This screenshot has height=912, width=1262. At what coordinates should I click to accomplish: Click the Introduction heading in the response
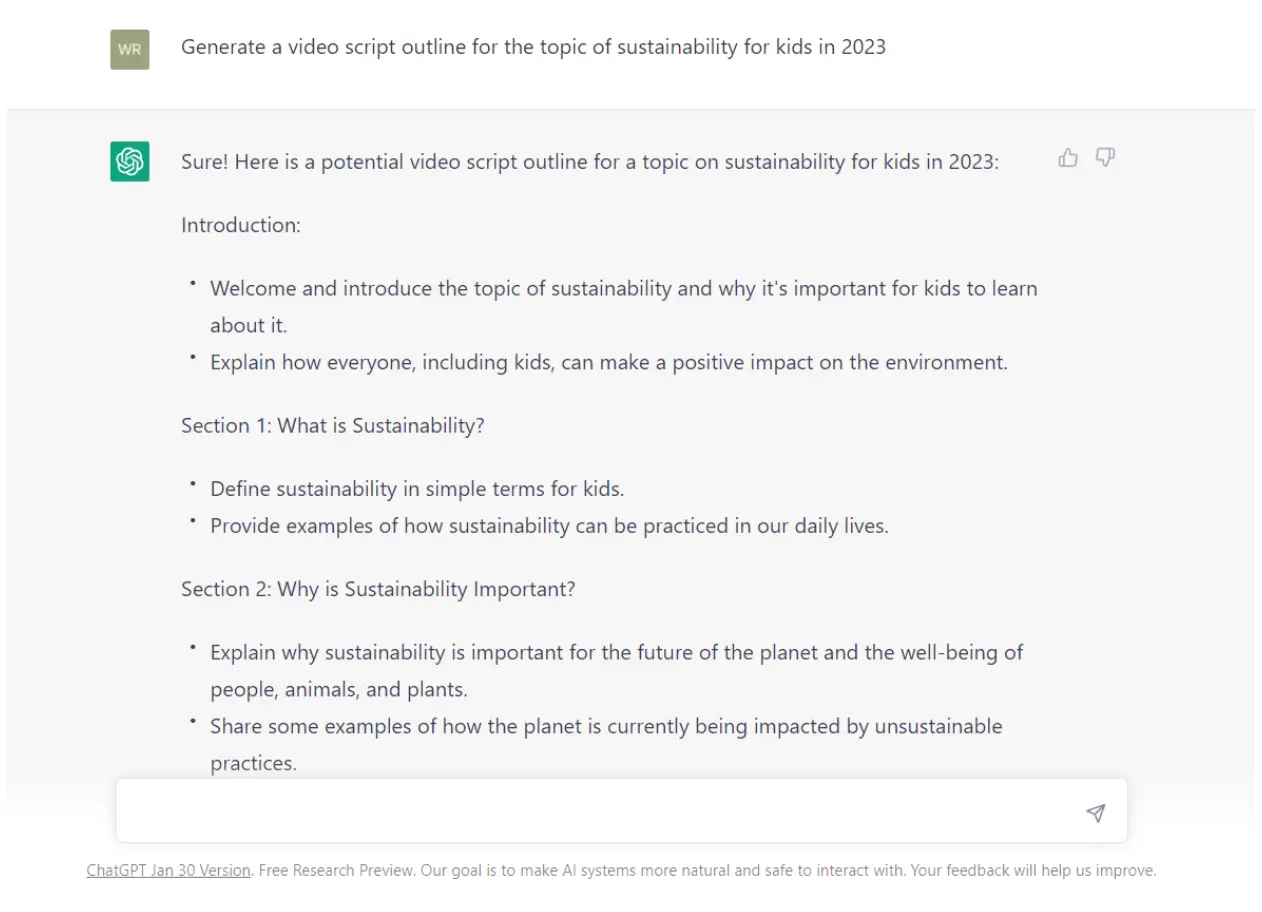[240, 225]
